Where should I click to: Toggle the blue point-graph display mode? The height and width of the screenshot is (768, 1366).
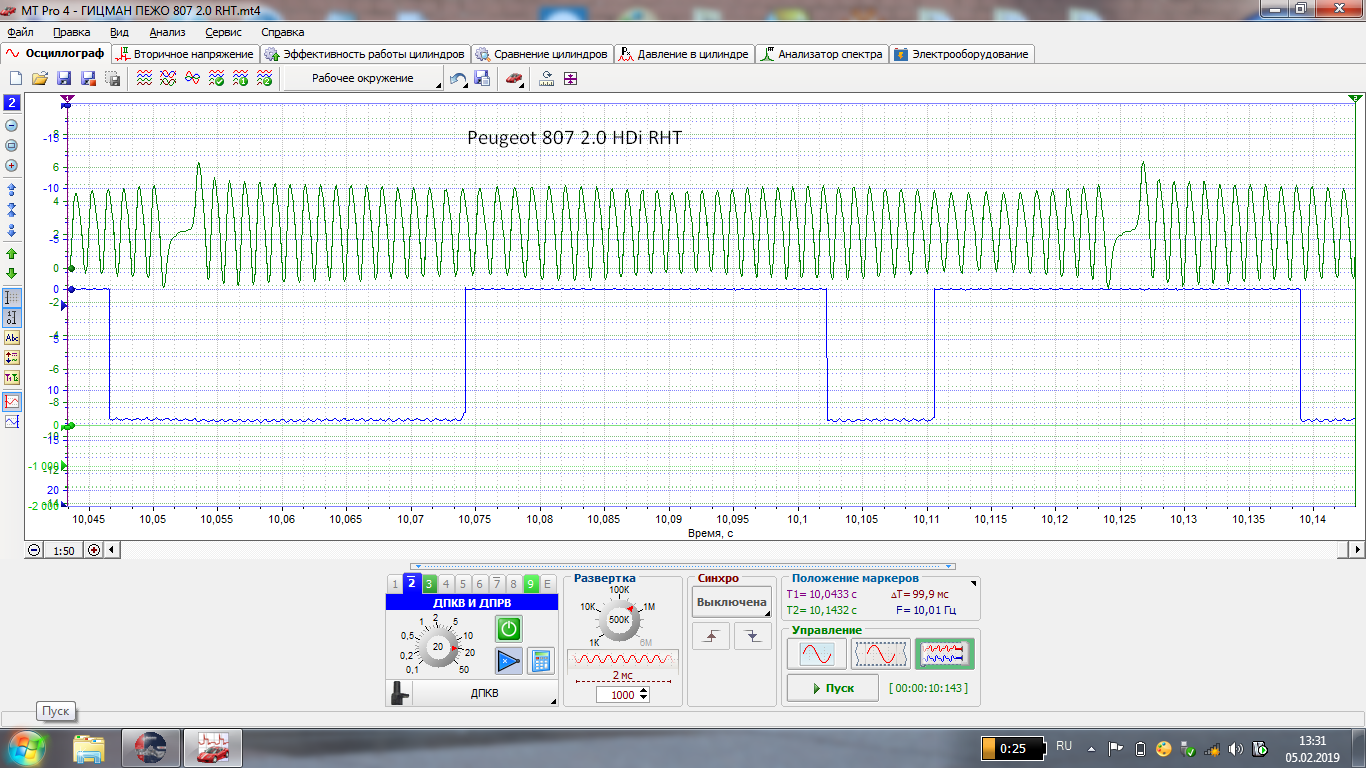12,422
